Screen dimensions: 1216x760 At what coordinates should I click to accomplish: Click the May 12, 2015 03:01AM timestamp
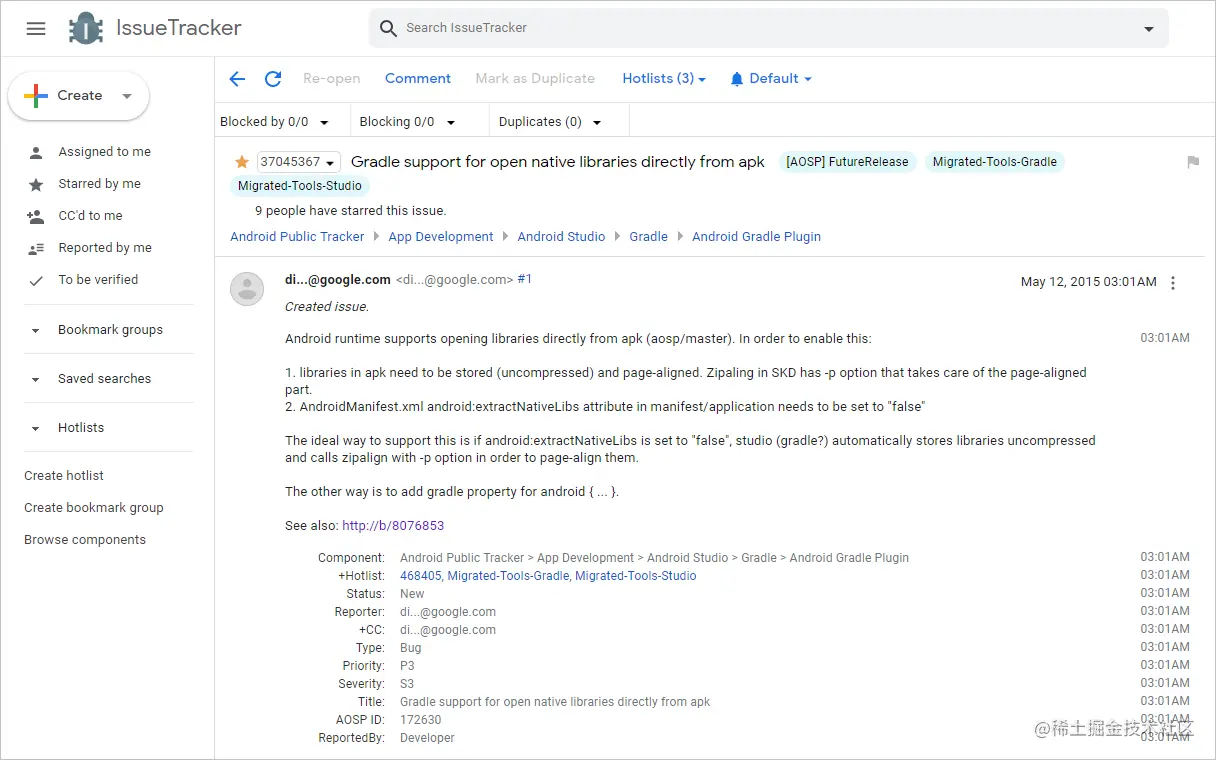click(1089, 282)
